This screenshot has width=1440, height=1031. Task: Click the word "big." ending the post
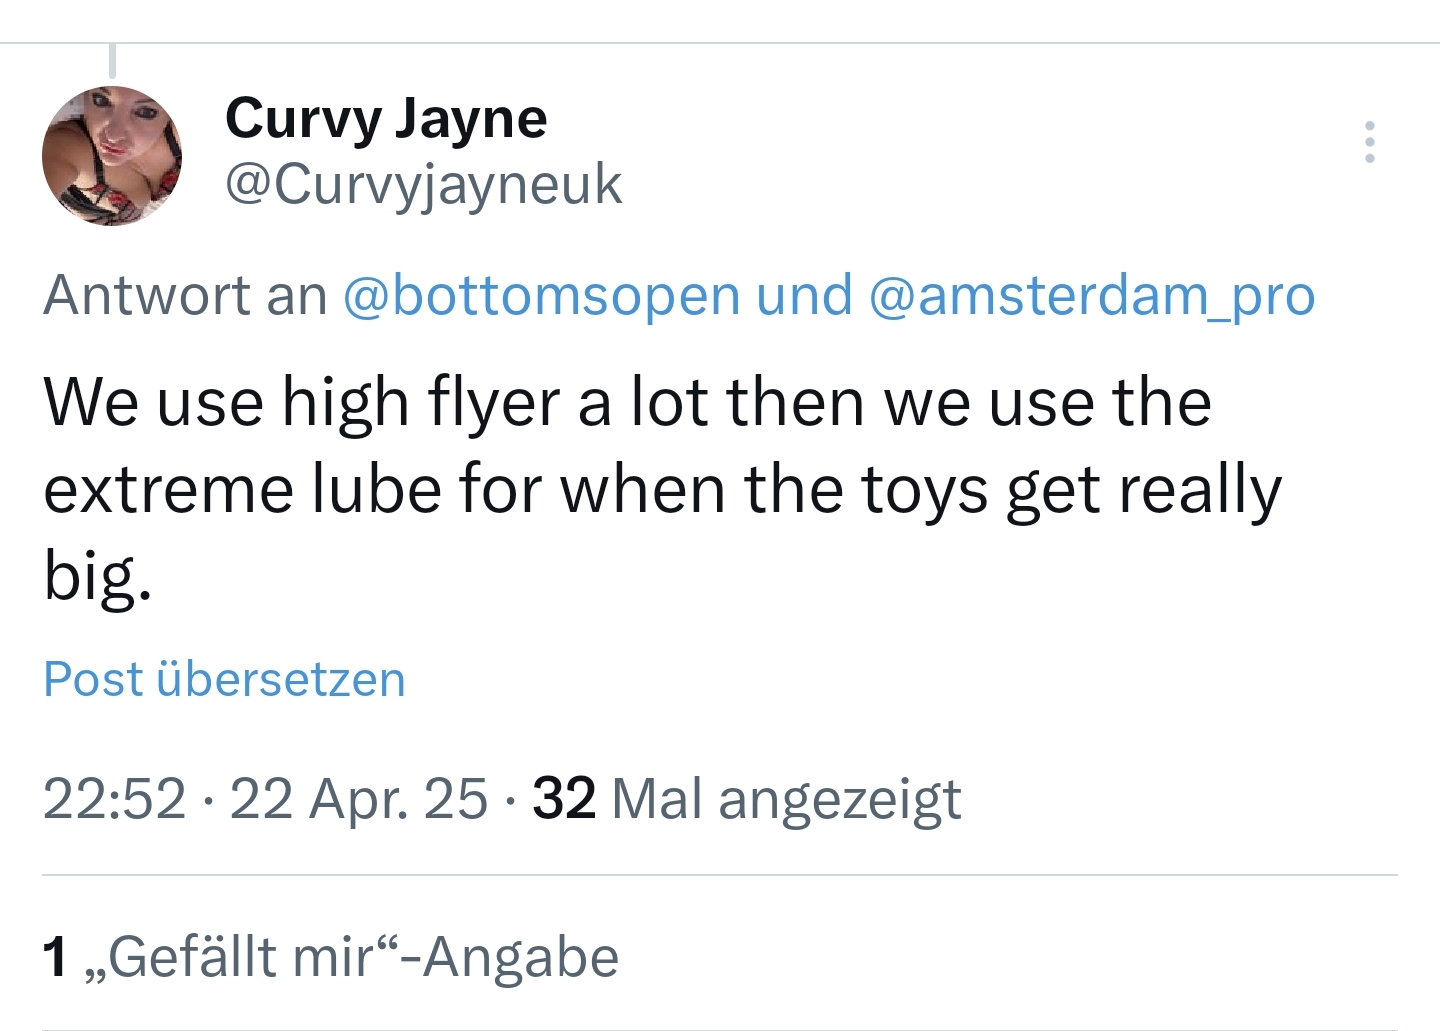pos(97,577)
